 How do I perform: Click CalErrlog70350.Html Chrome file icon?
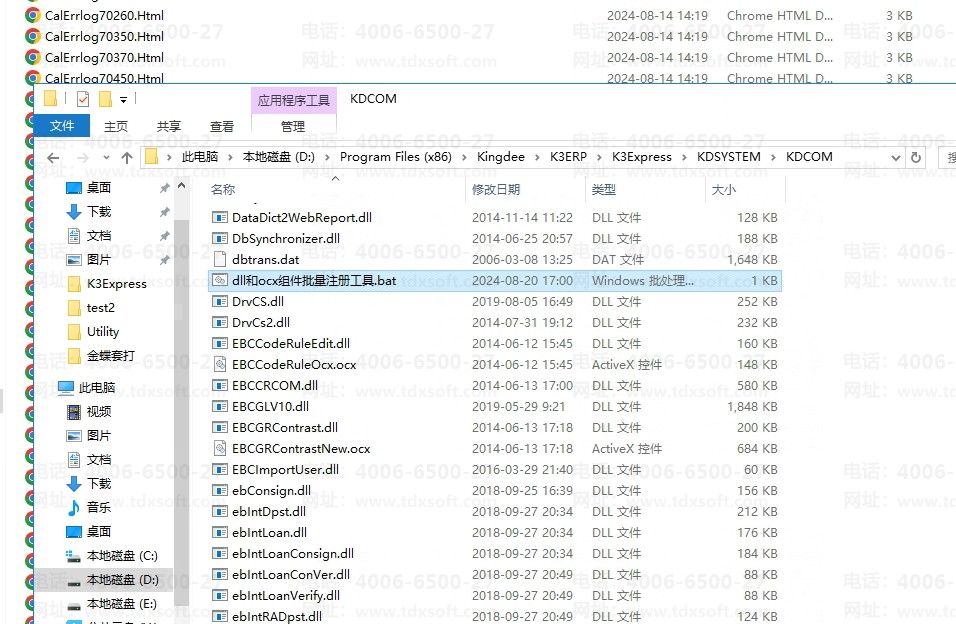tap(33, 37)
